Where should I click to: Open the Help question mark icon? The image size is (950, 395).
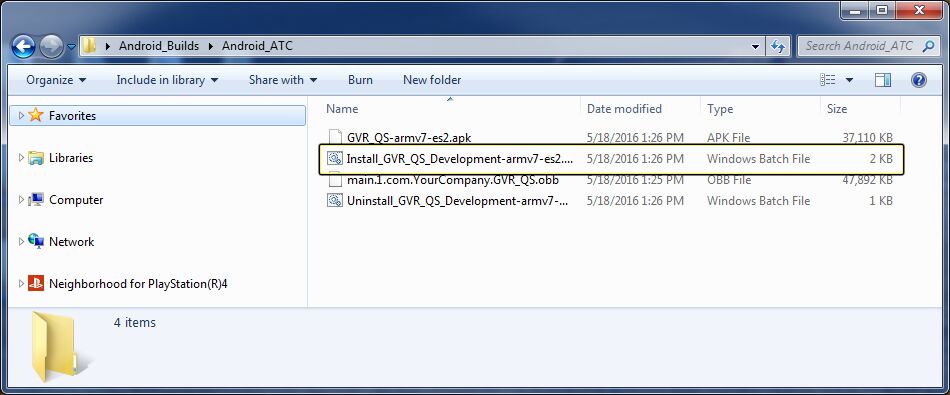[918, 80]
